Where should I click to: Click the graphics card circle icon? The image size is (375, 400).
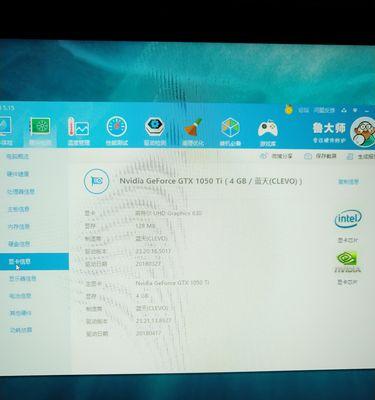point(97,181)
